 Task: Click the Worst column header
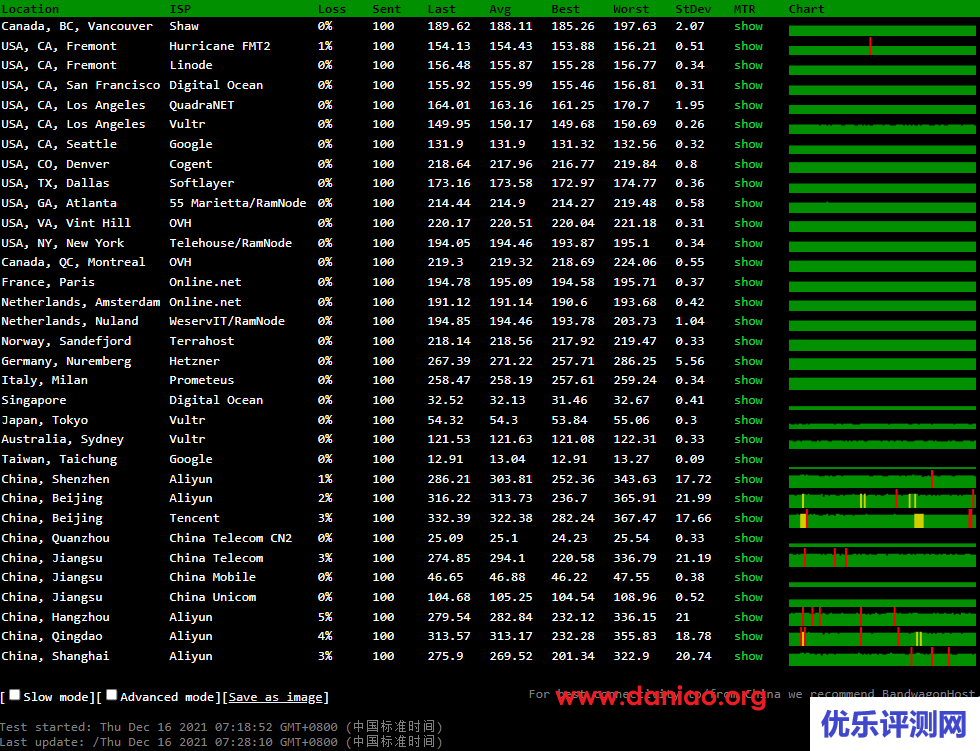click(x=631, y=9)
